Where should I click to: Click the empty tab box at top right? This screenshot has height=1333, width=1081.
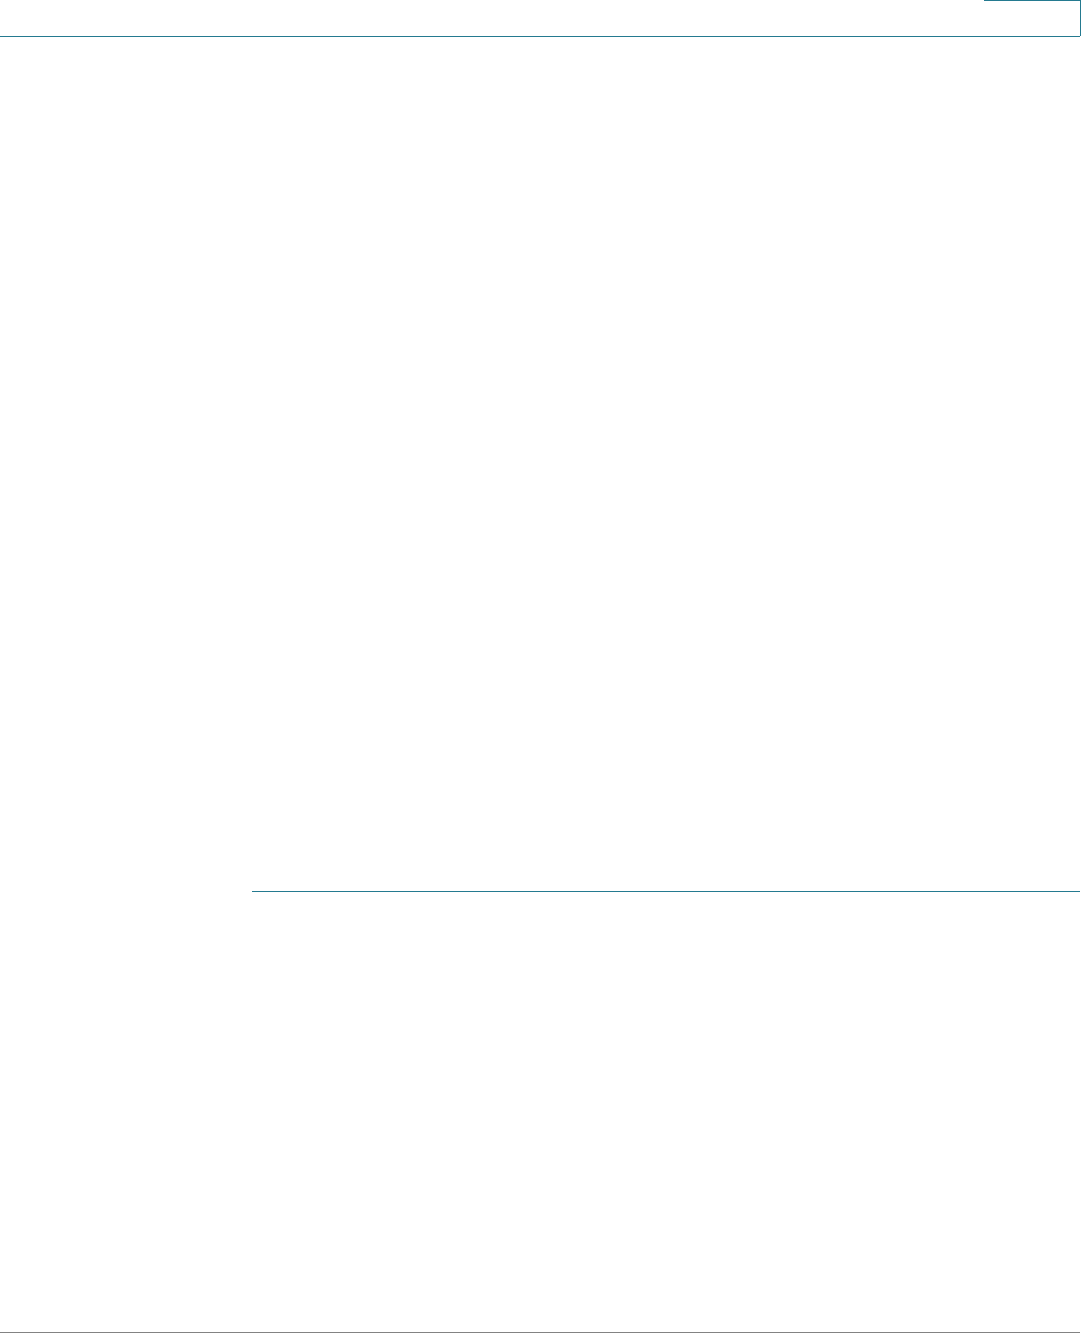pyautogui.click(x=1032, y=18)
